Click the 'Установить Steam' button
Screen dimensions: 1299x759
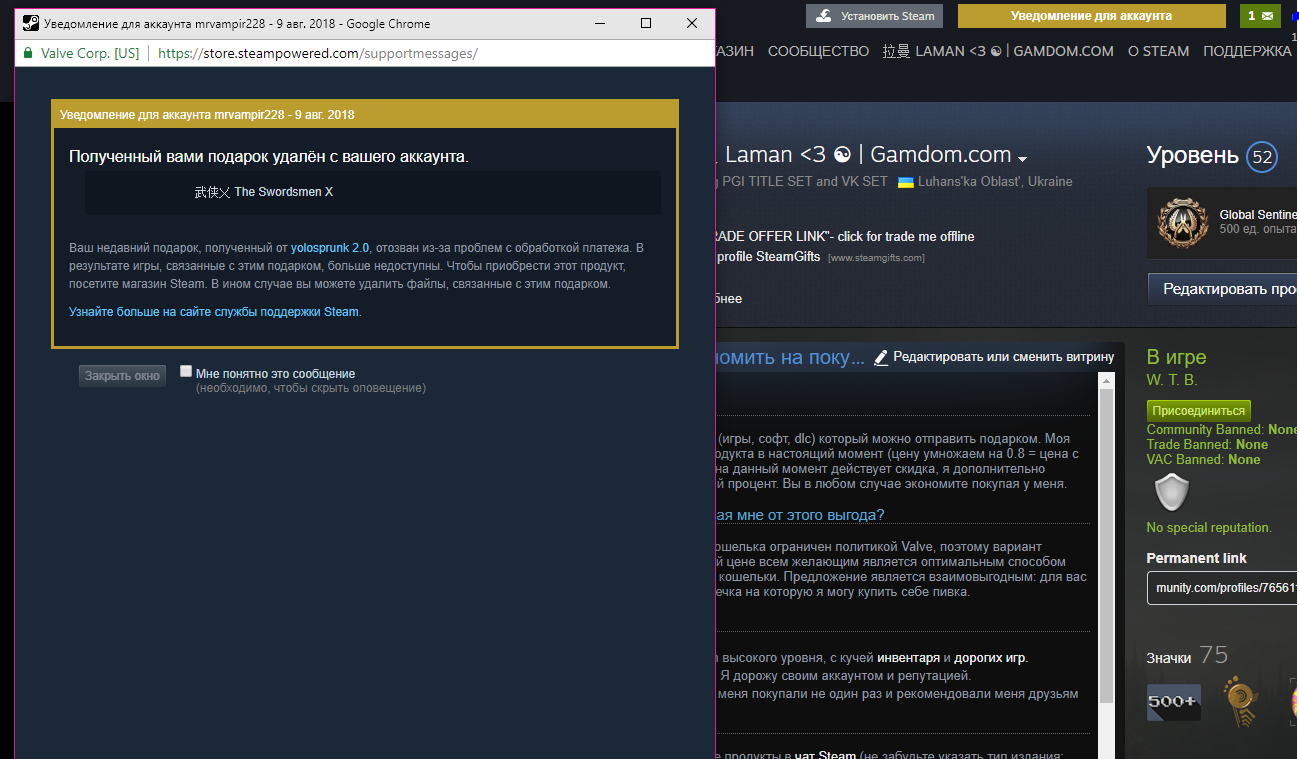(x=875, y=16)
